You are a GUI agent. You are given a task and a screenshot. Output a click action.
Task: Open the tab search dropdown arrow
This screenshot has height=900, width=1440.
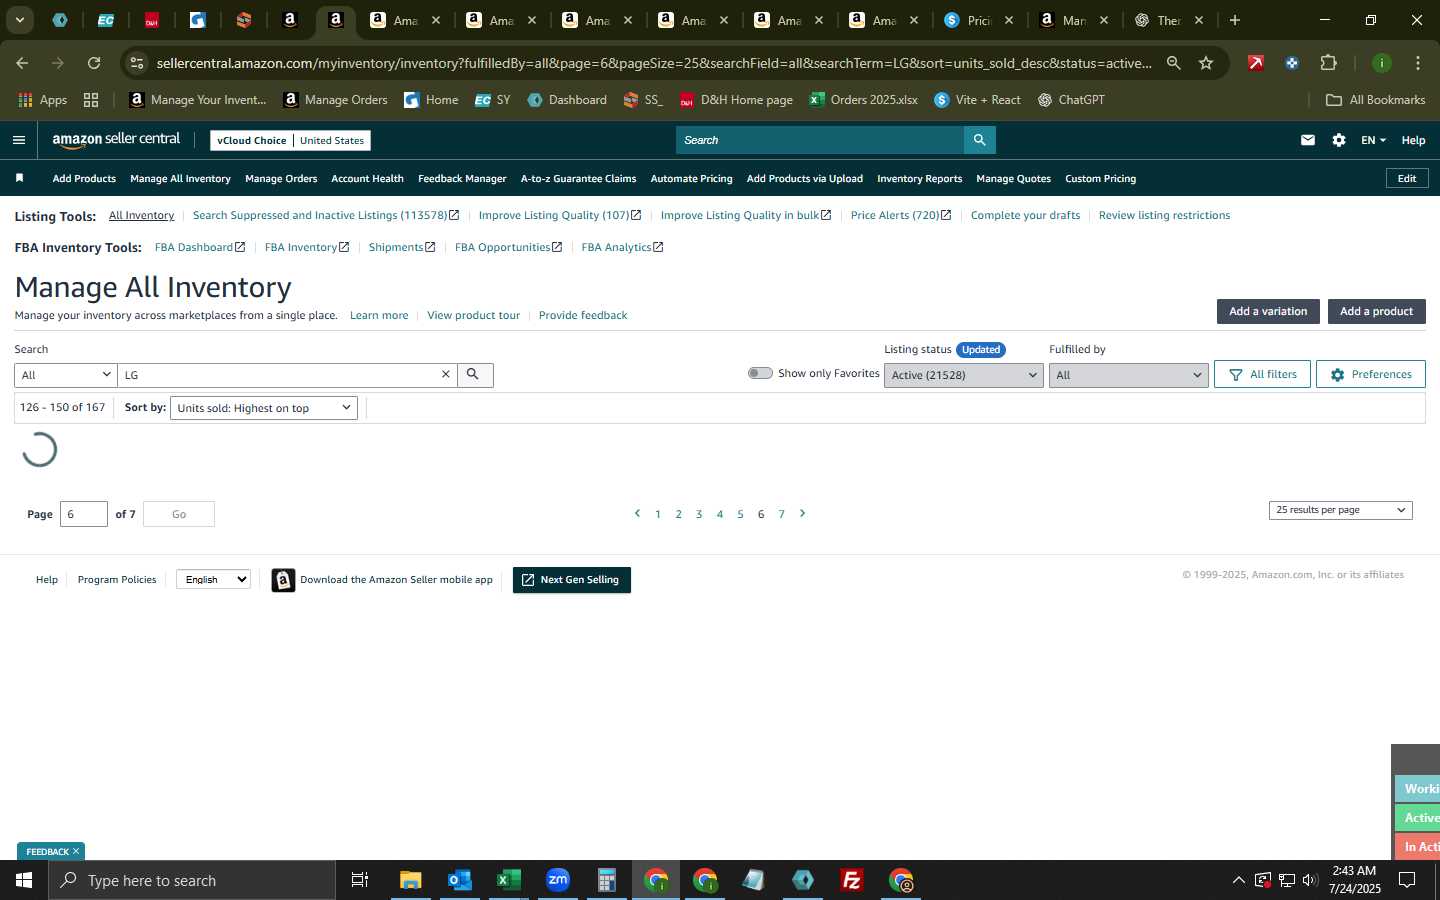click(x=19, y=20)
